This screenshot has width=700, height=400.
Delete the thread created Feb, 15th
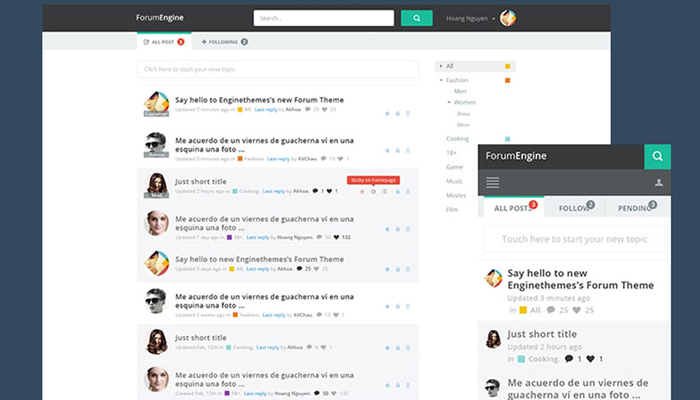[x=408, y=385]
